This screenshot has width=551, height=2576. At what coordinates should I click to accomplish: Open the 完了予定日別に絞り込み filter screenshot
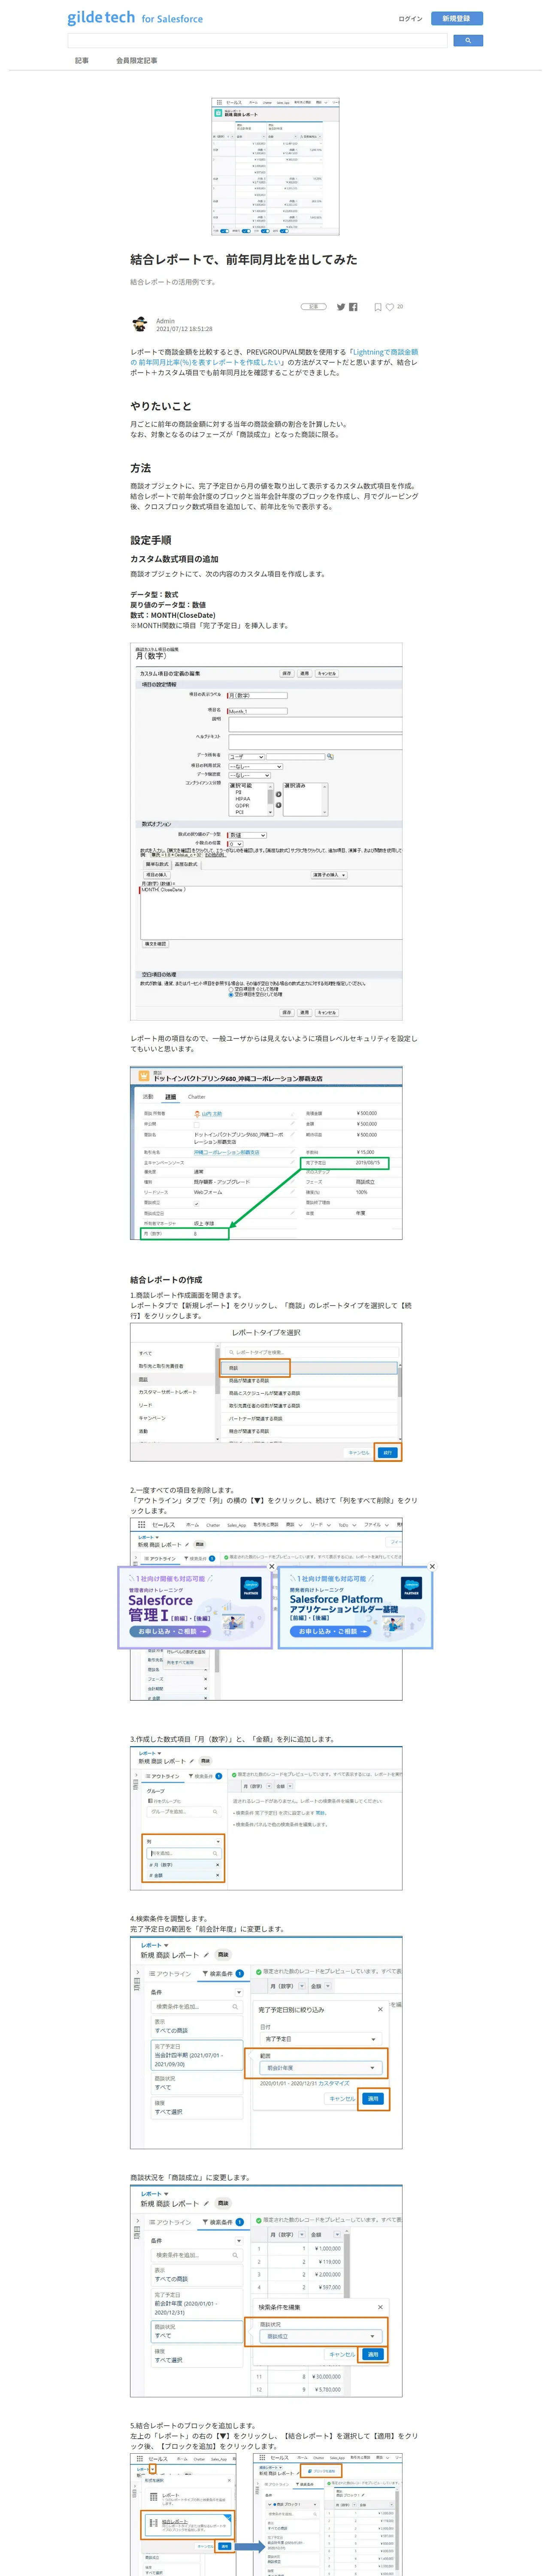point(266,2044)
